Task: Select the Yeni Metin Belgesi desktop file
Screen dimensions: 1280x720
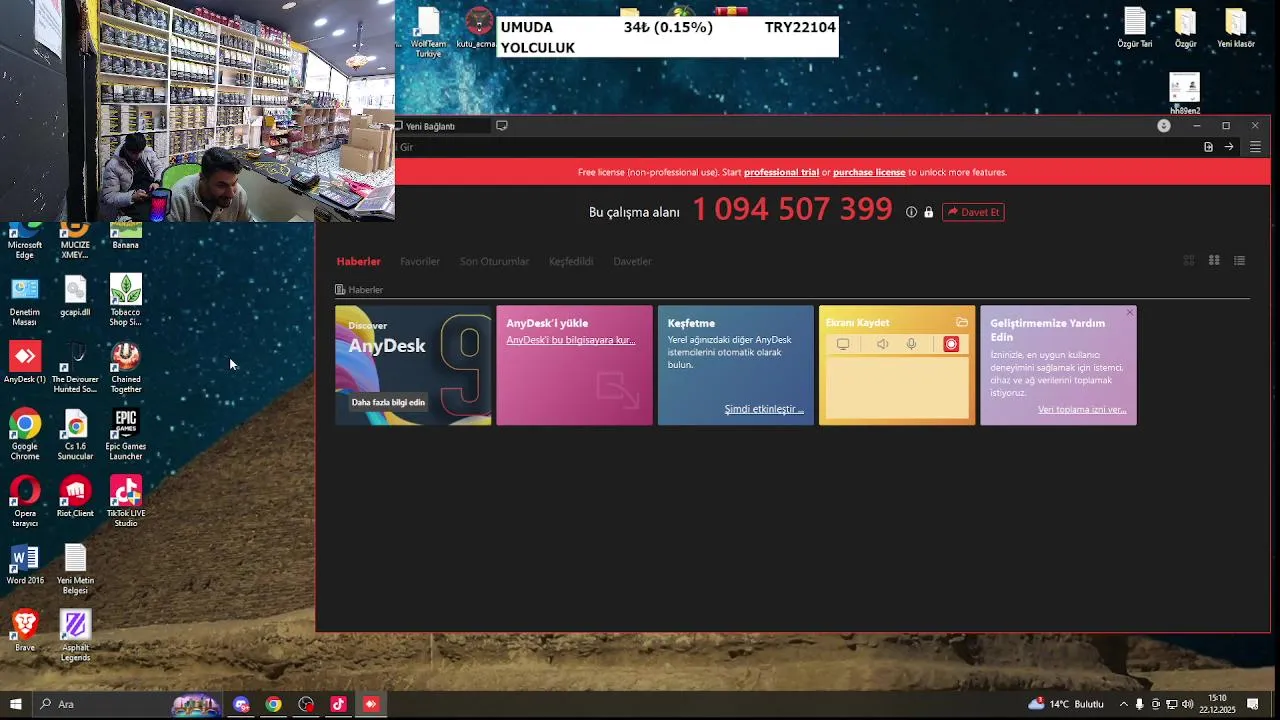Action: [x=75, y=569]
